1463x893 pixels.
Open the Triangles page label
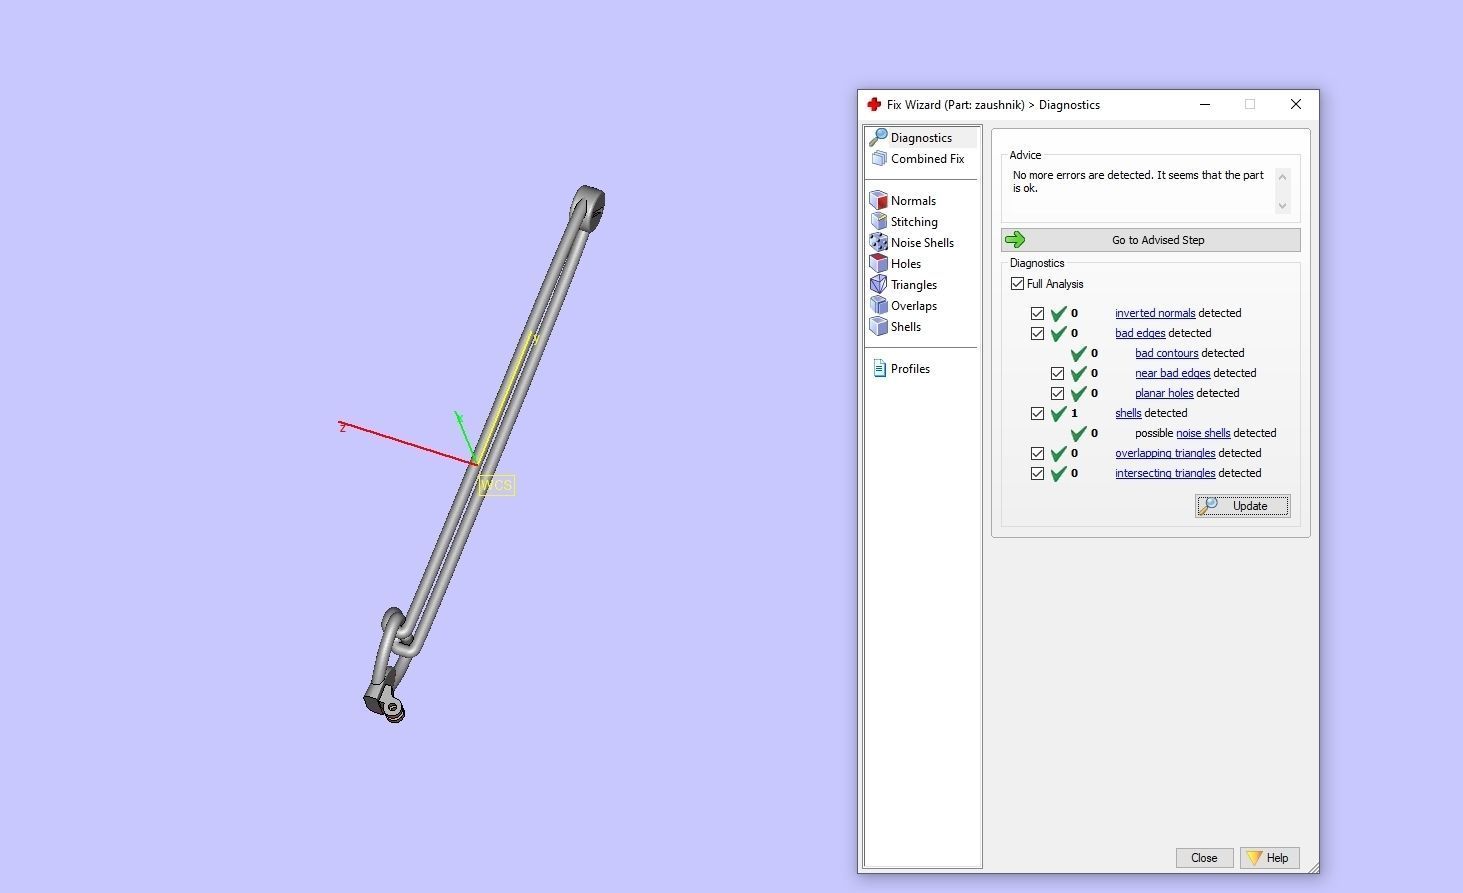coord(914,285)
